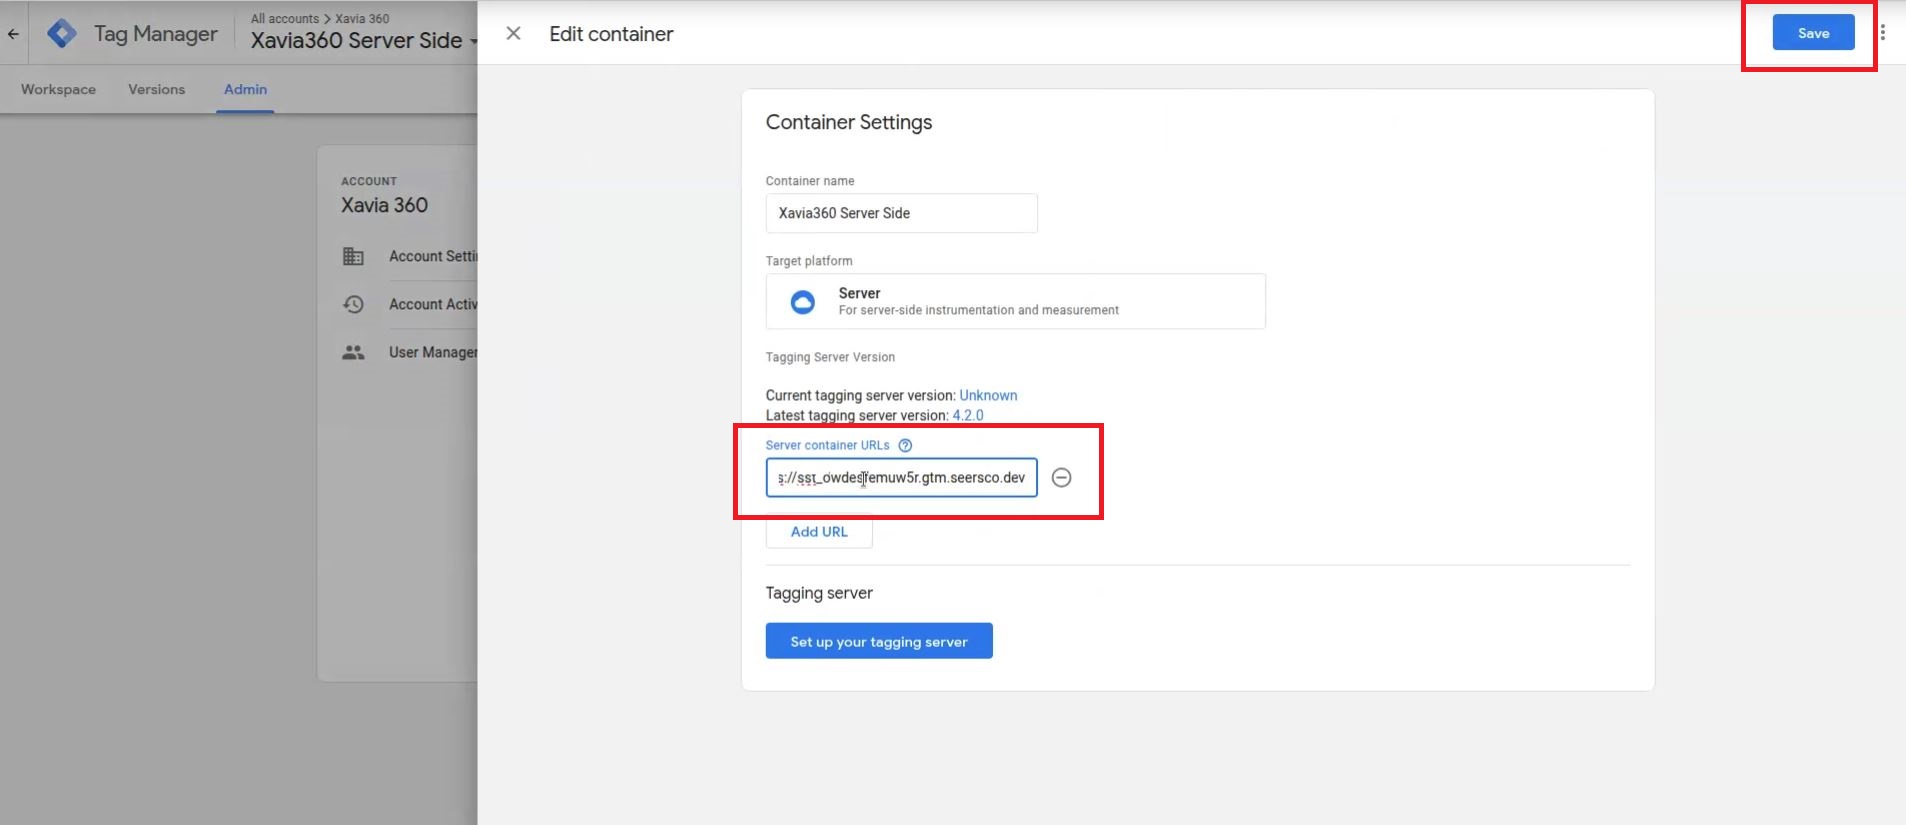Close the Edit container panel
Image resolution: width=1906 pixels, height=825 pixels.
[513, 33]
